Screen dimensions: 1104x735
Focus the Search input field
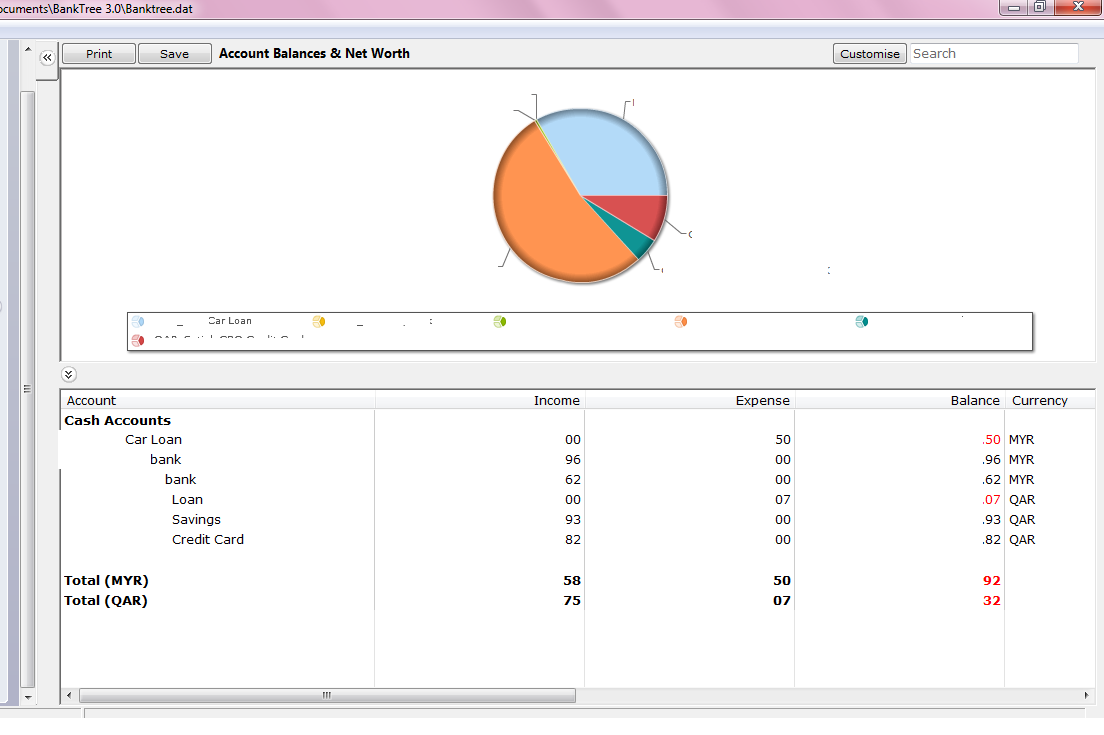click(x=993, y=54)
